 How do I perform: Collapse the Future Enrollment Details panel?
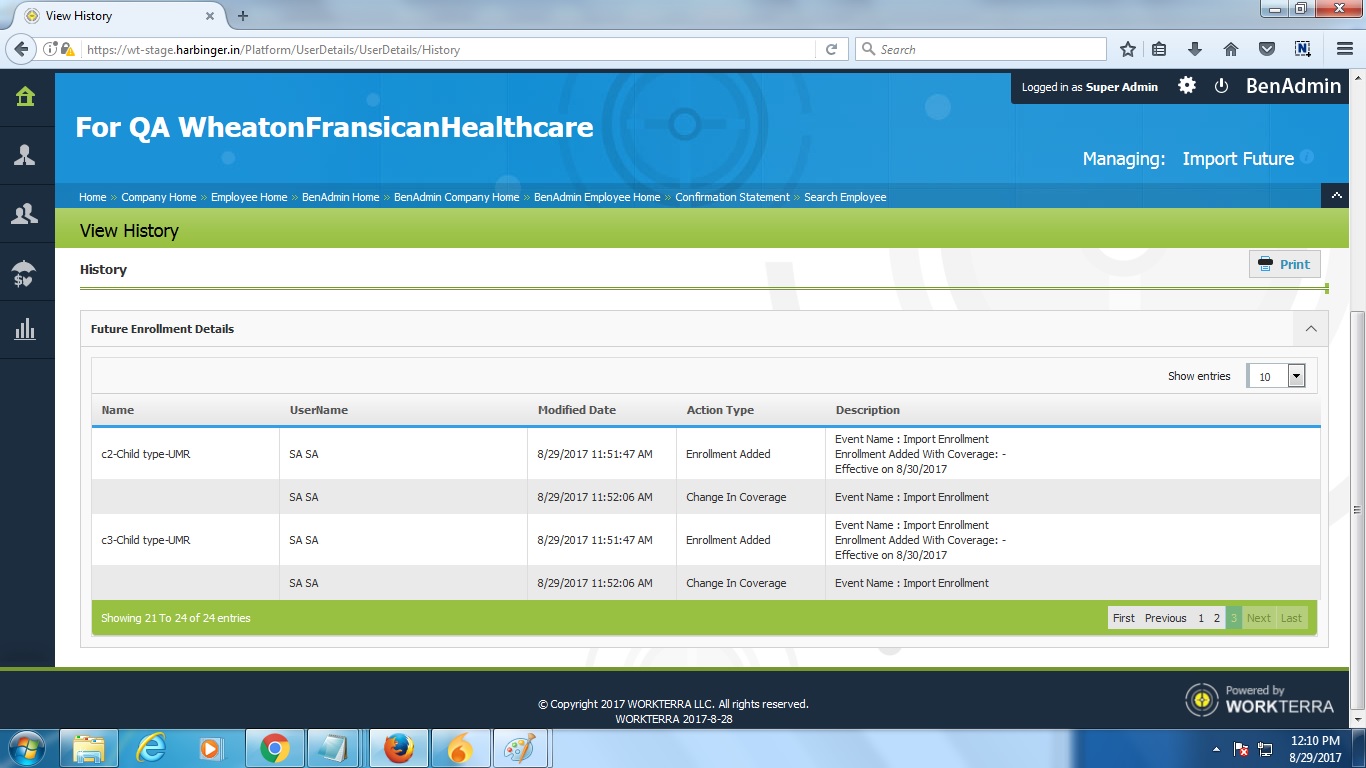click(1310, 329)
